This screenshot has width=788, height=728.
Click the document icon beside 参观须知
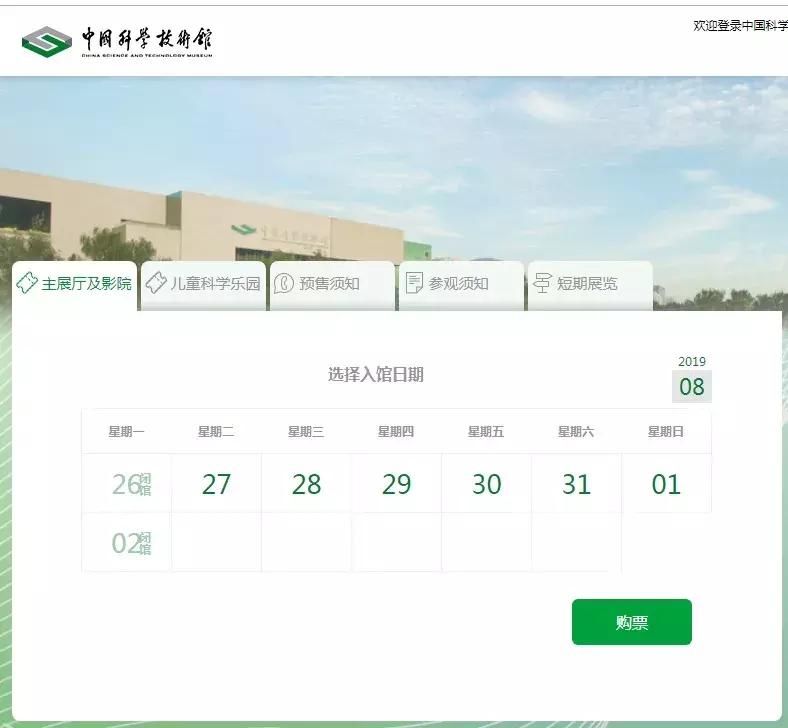414,283
